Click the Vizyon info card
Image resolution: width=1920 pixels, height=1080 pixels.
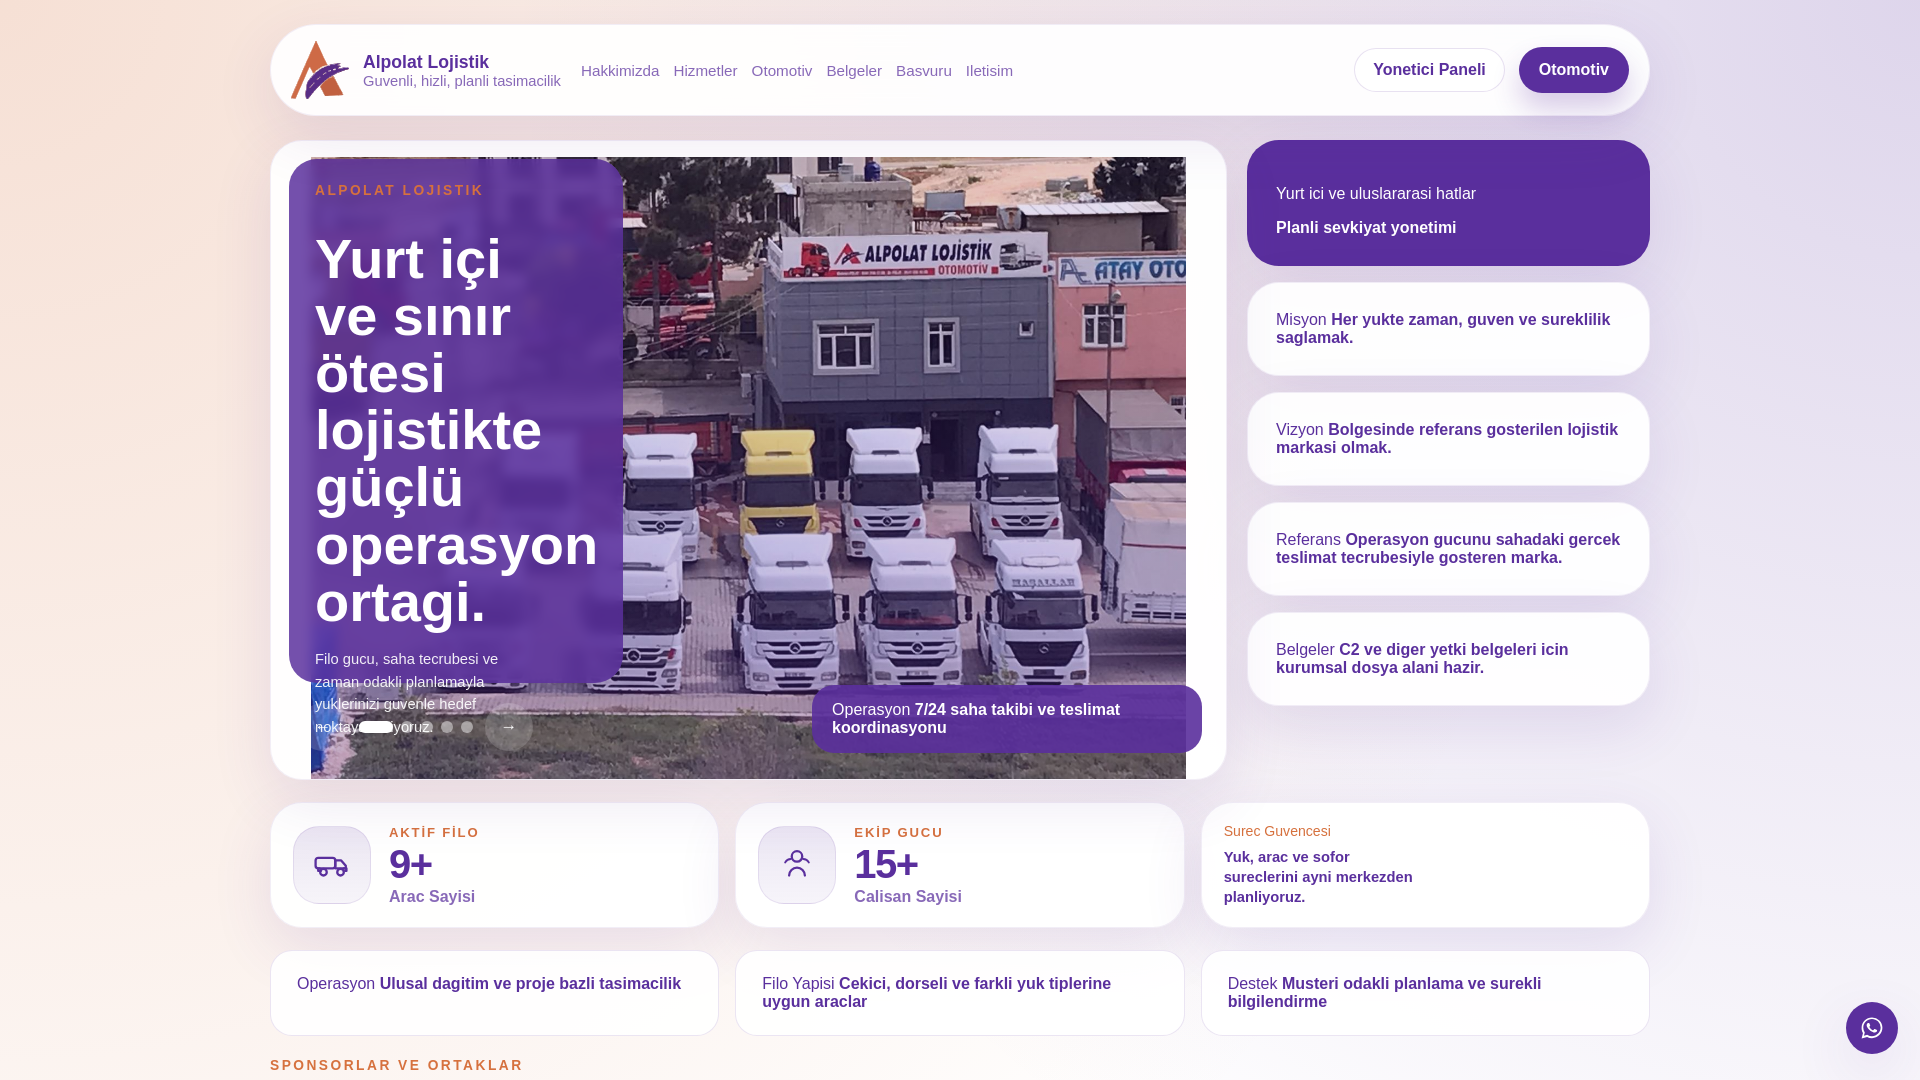coord(1448,439)
